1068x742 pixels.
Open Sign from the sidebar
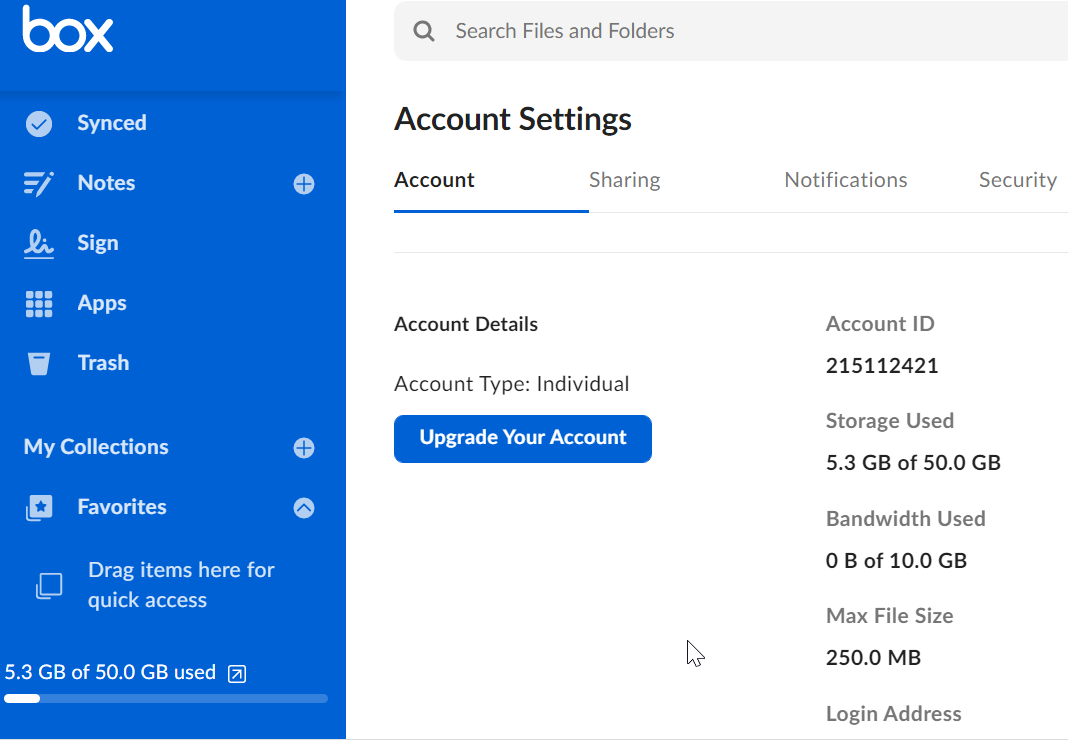pos(98,243)
